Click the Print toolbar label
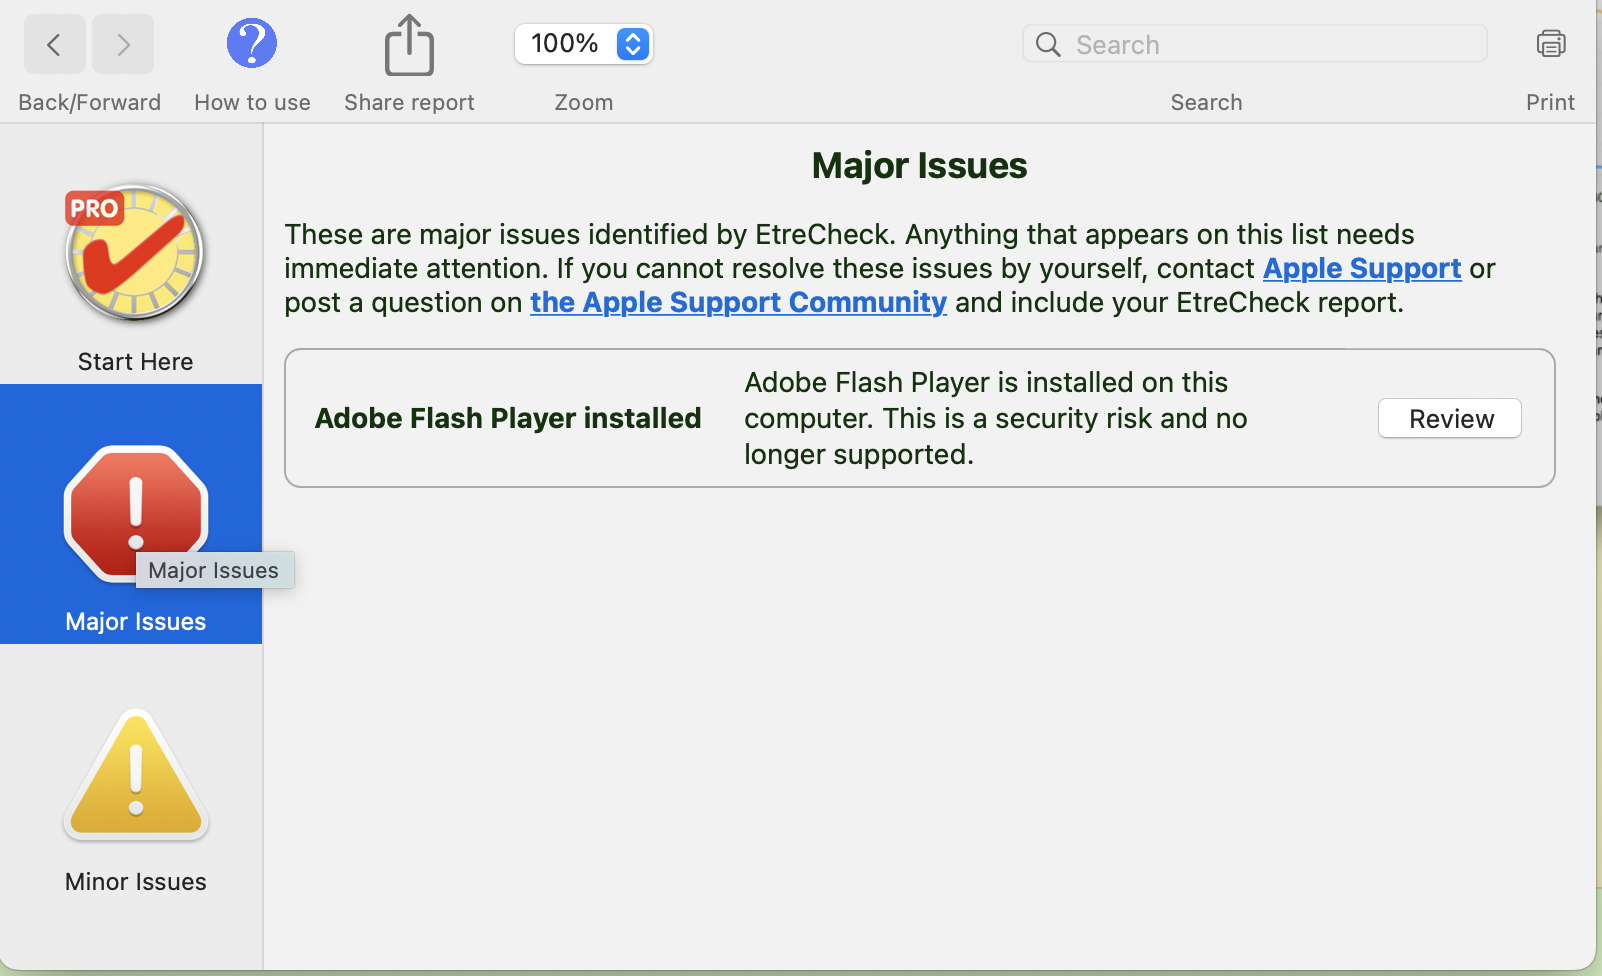1602x976 pixels. pyautogui.click(x=1551, y=103)
